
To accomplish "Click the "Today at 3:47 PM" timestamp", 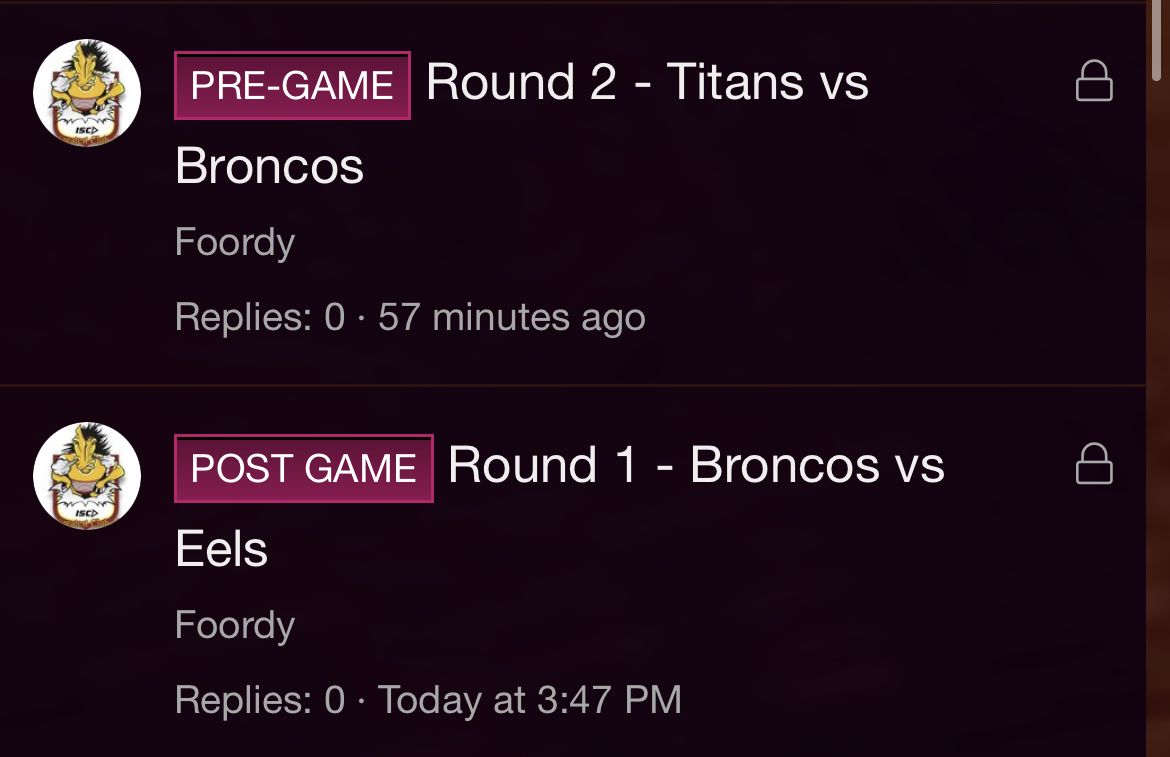I will [x=530, y=700].
